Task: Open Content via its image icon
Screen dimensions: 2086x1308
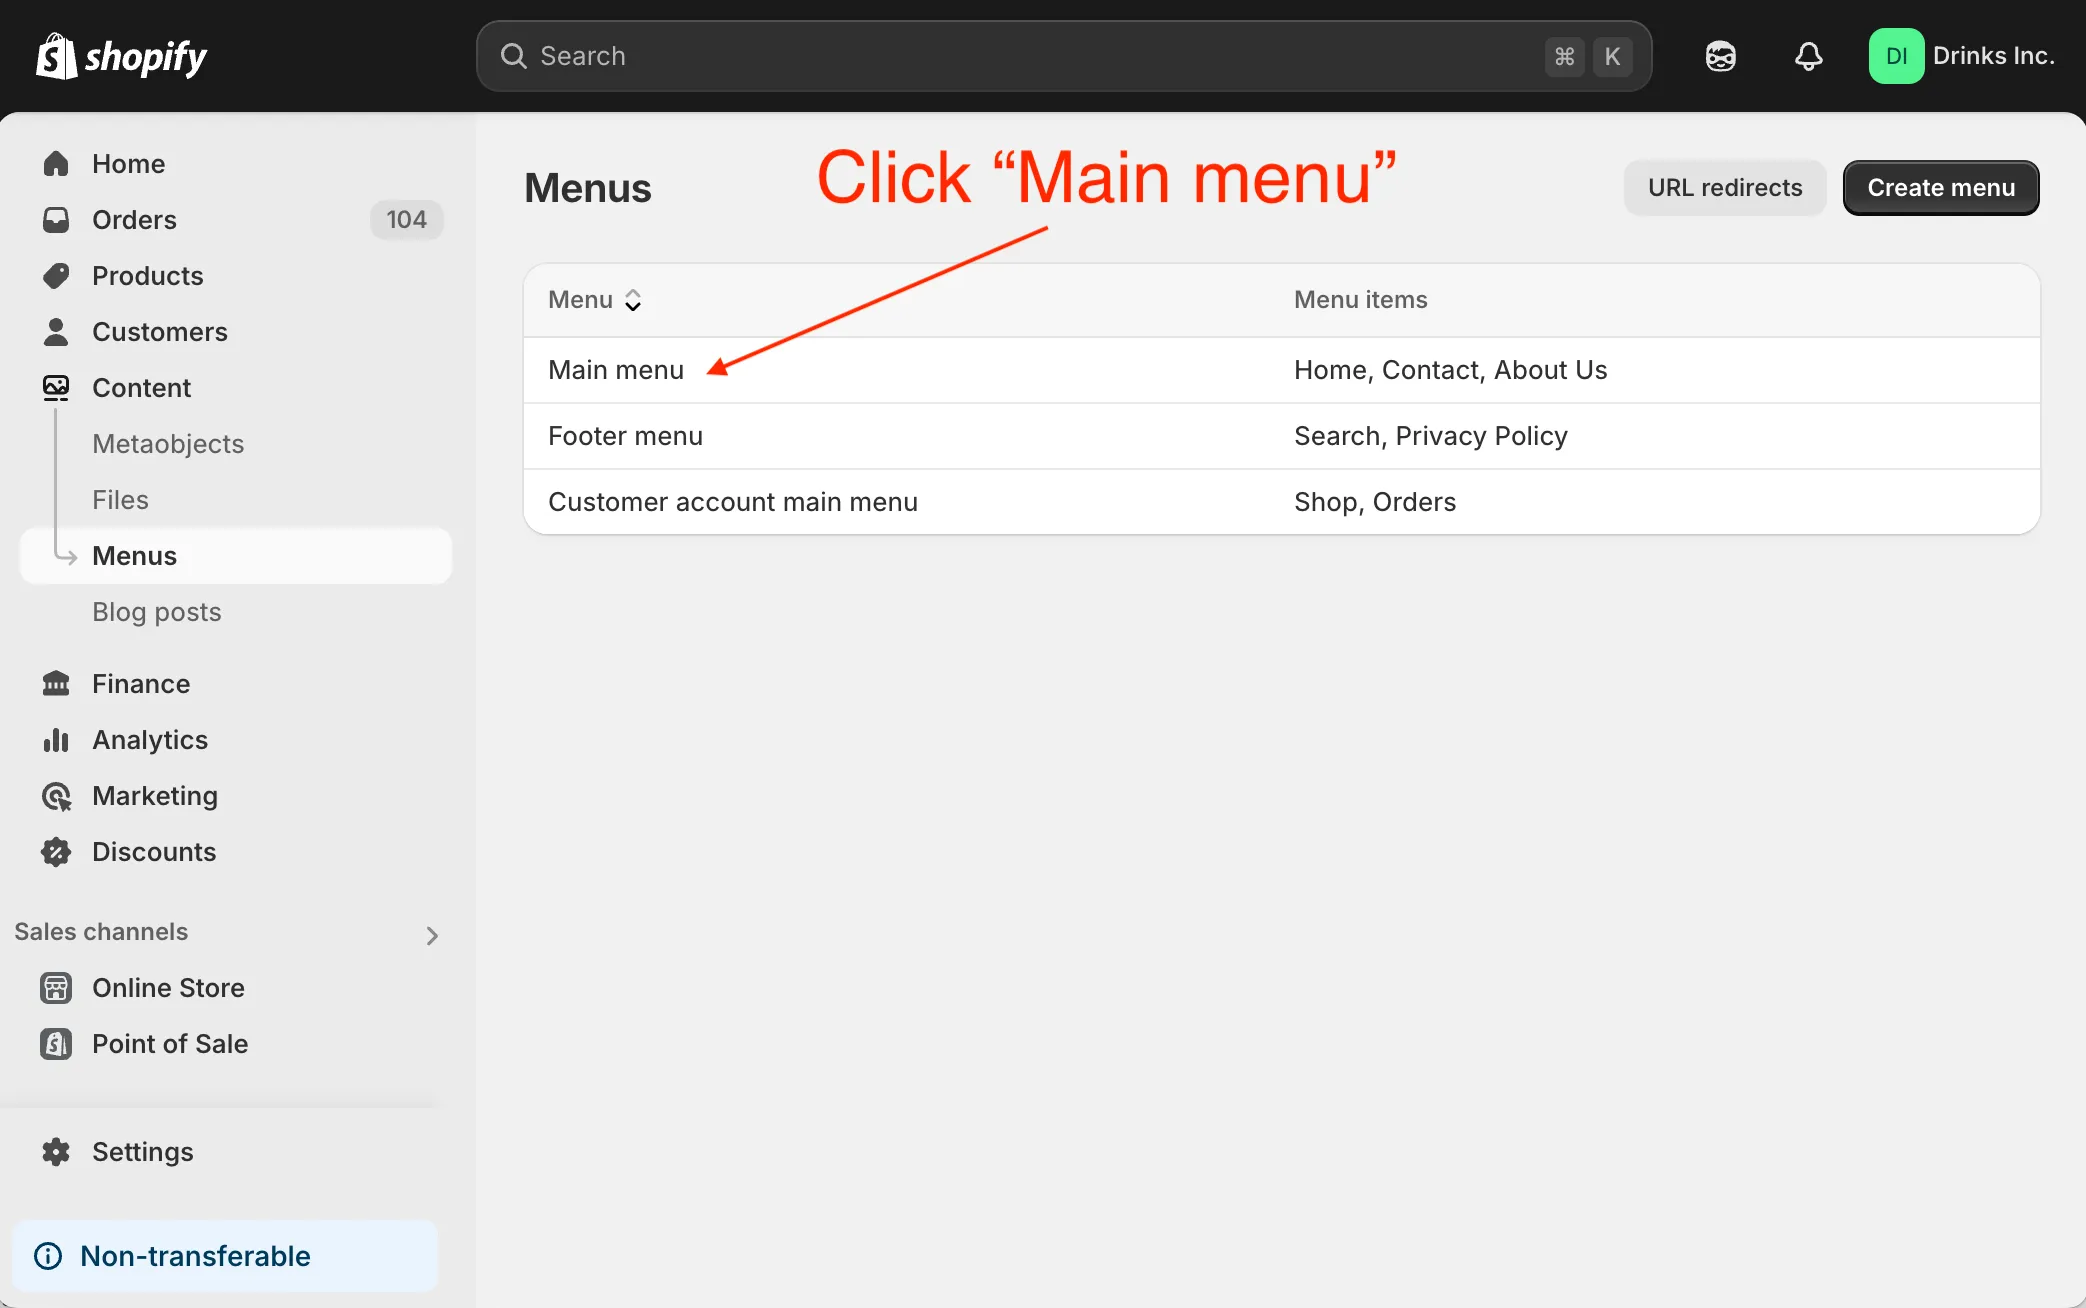Action: coord(56,387)
